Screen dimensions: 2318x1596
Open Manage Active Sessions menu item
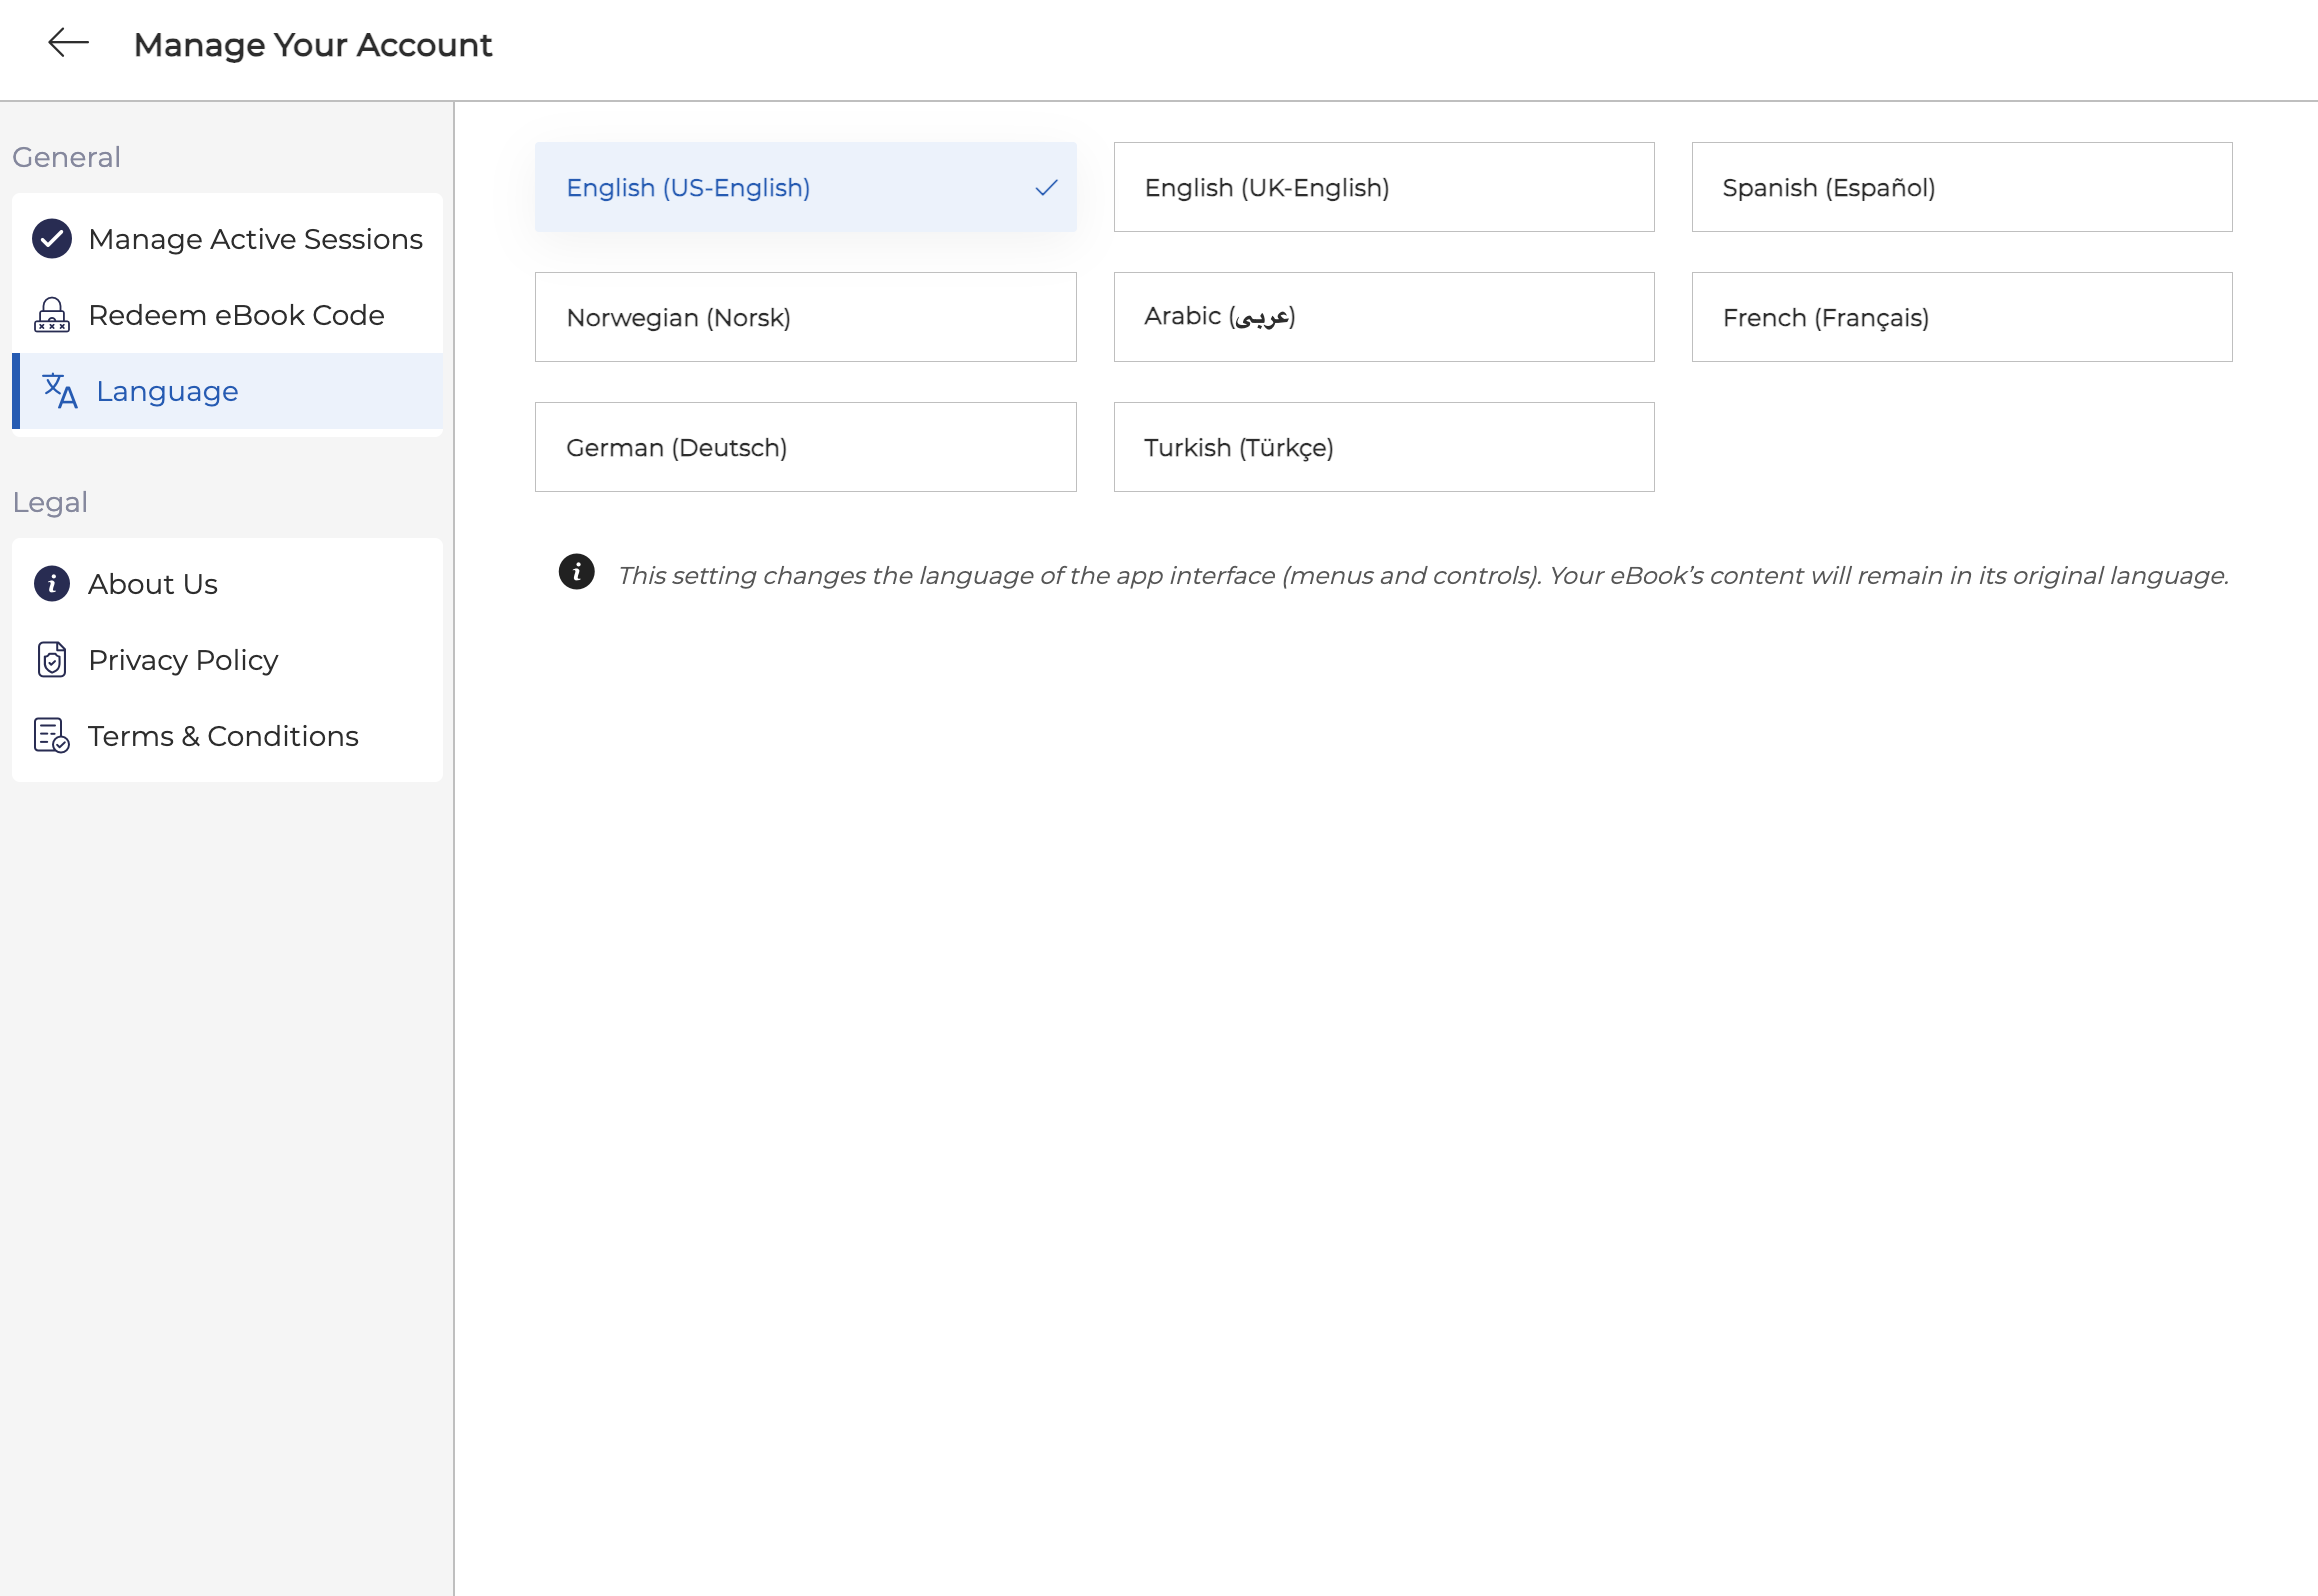pyautogui.click(x=255, y=239)
